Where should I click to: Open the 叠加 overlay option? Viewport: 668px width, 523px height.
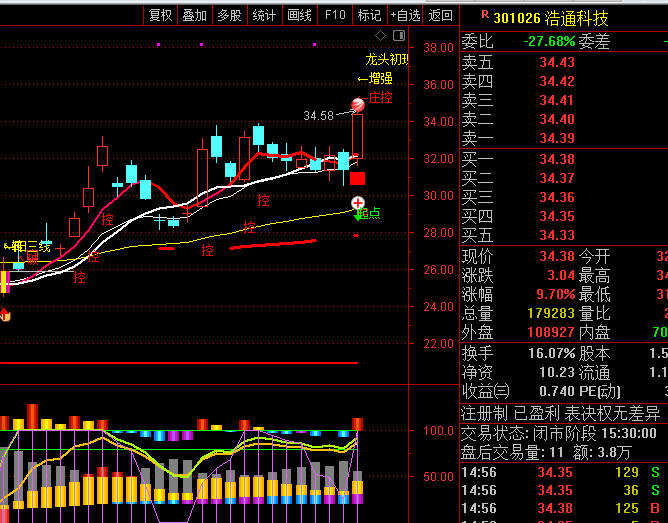[x=195, y=15]
